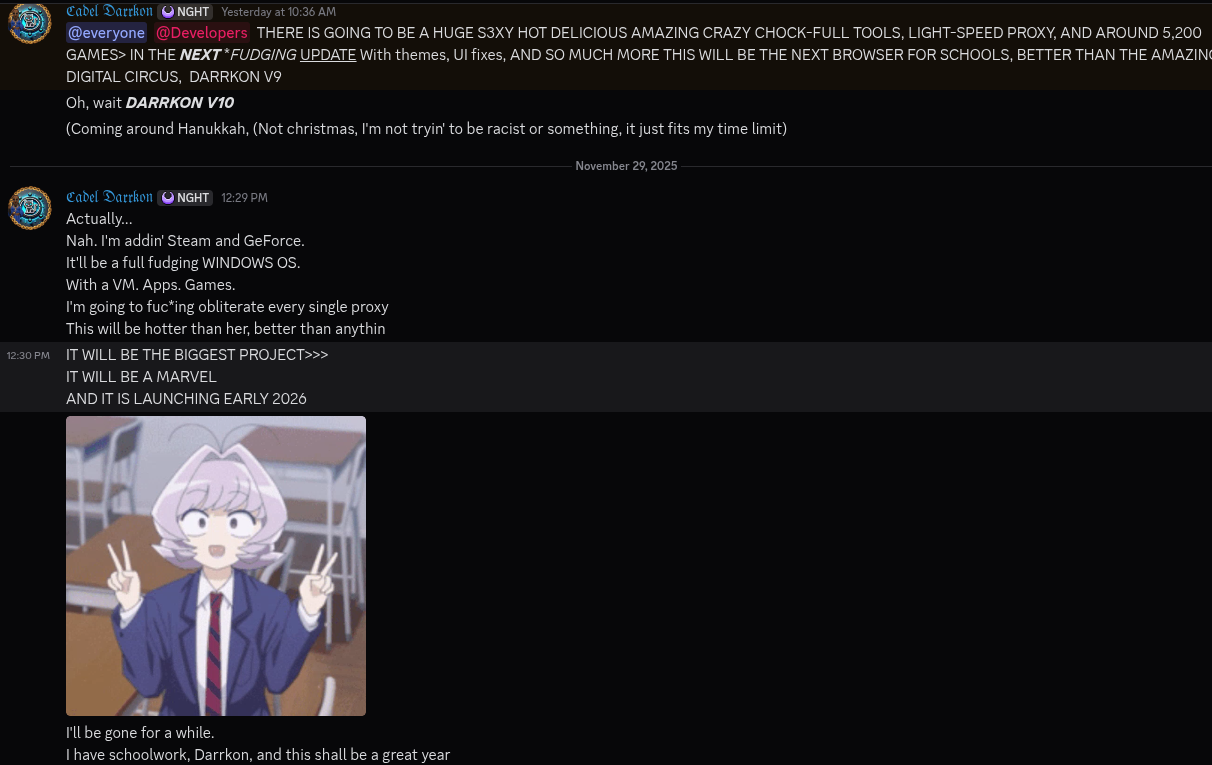Click the 12:30 PM timestamp in the left margin
The height and width of the screenshot is (765, 1212).
(28, 355)
